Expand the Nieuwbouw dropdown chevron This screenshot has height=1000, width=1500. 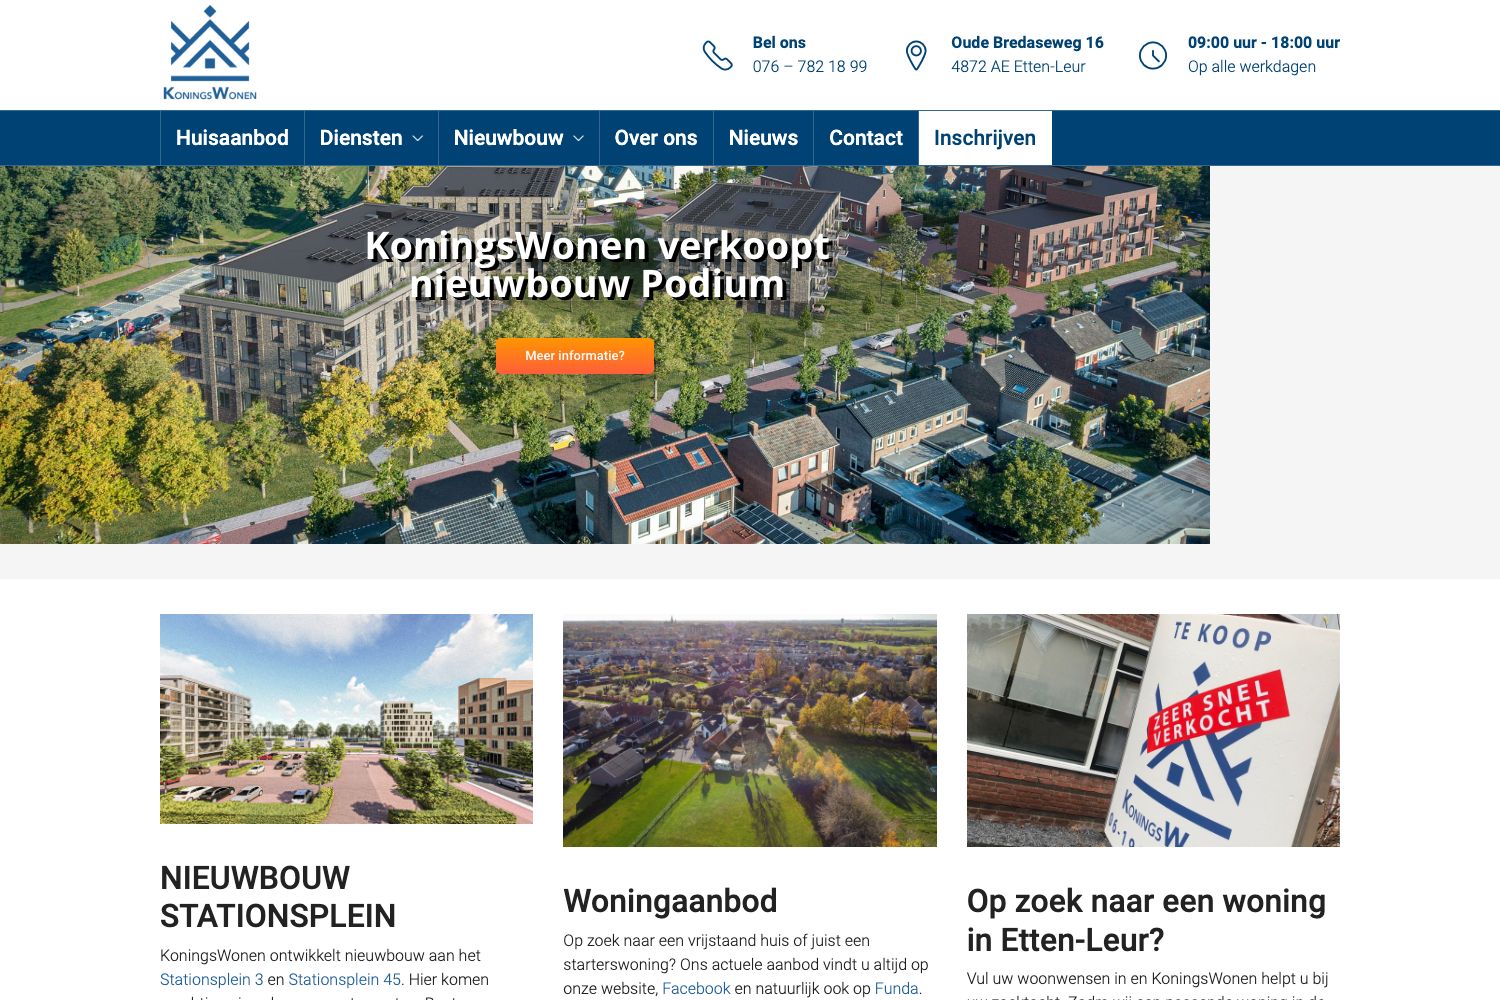pyautogui.click(x=578, y=138)
